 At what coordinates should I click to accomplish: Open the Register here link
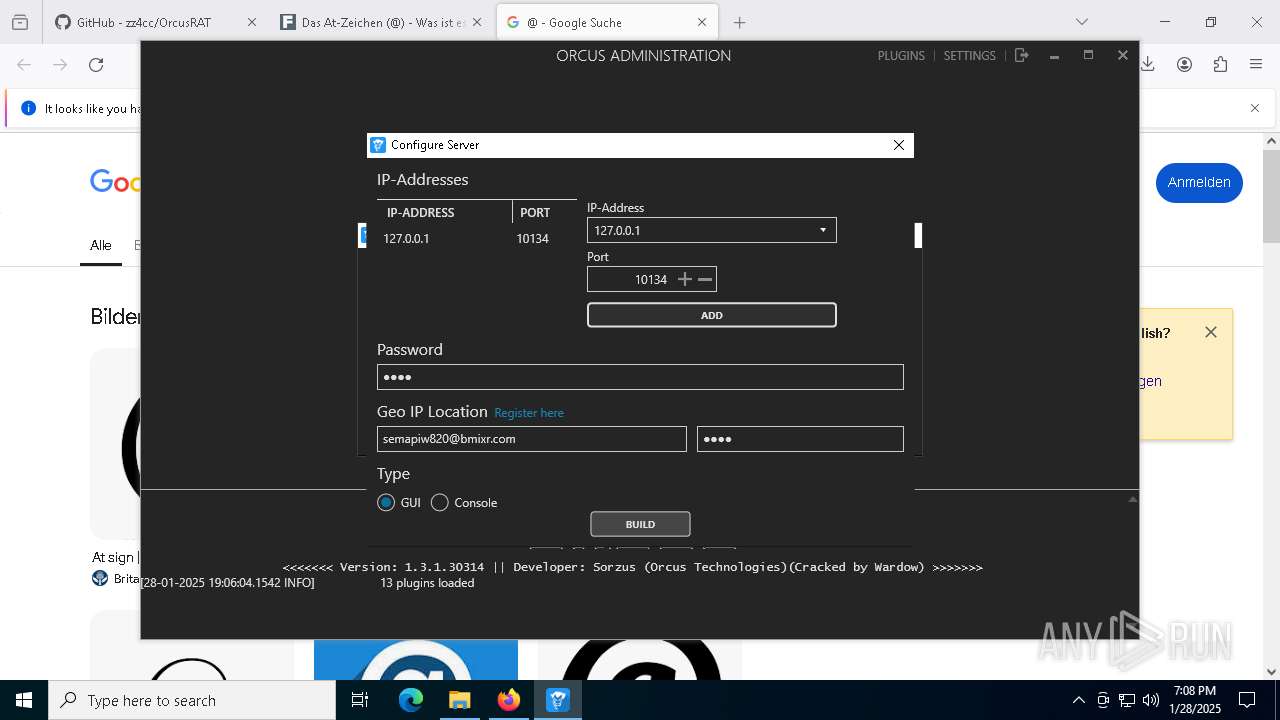click(529, 413)
